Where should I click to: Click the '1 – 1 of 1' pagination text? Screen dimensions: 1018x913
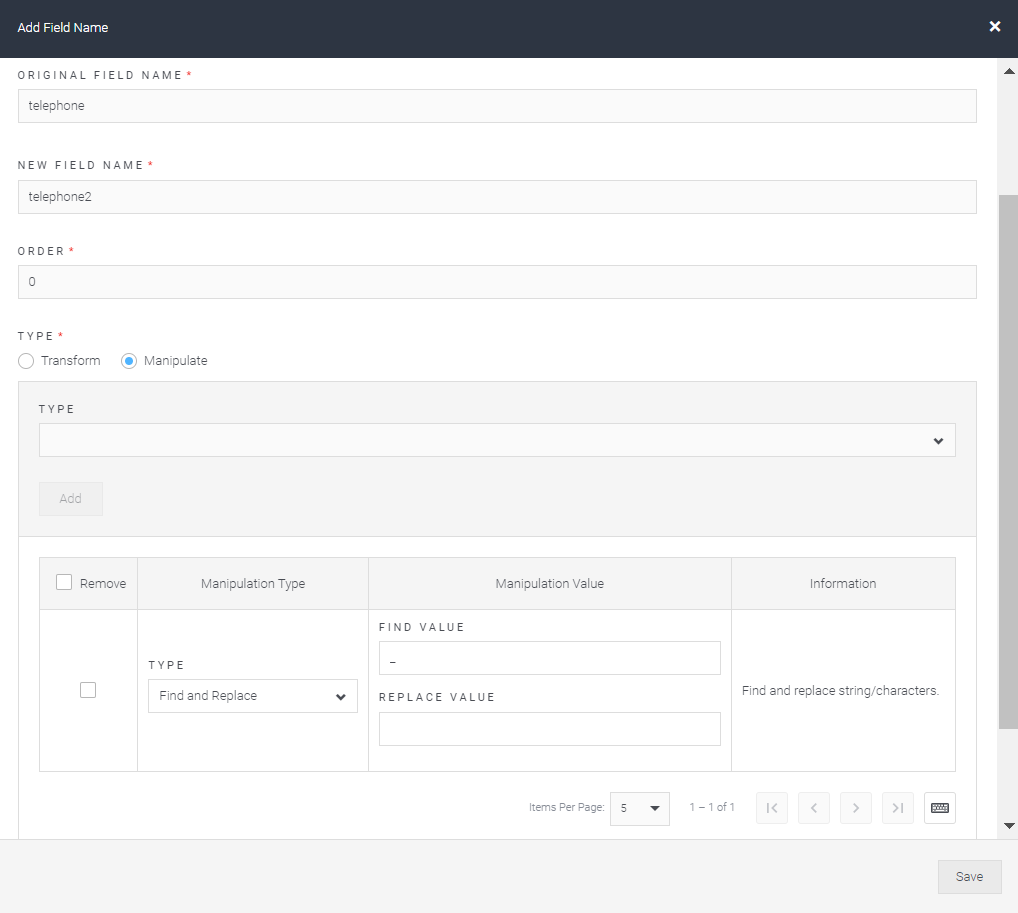[x=712, y=807]
